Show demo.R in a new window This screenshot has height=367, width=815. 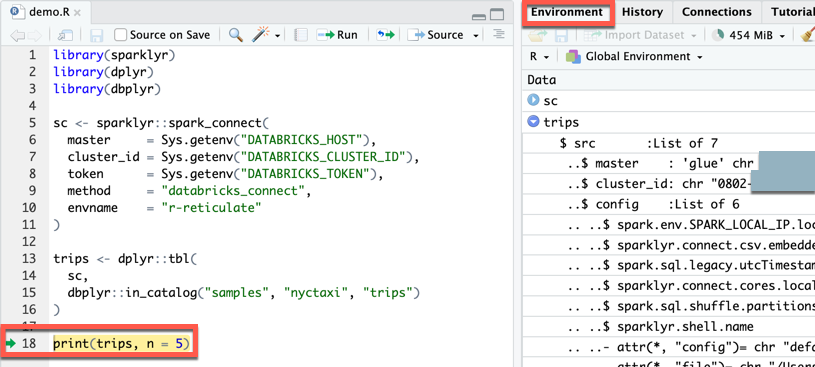65,35
